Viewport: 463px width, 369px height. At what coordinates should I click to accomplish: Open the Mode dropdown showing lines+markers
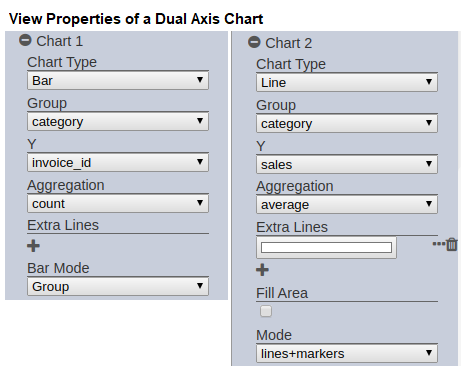coord(347,353)
